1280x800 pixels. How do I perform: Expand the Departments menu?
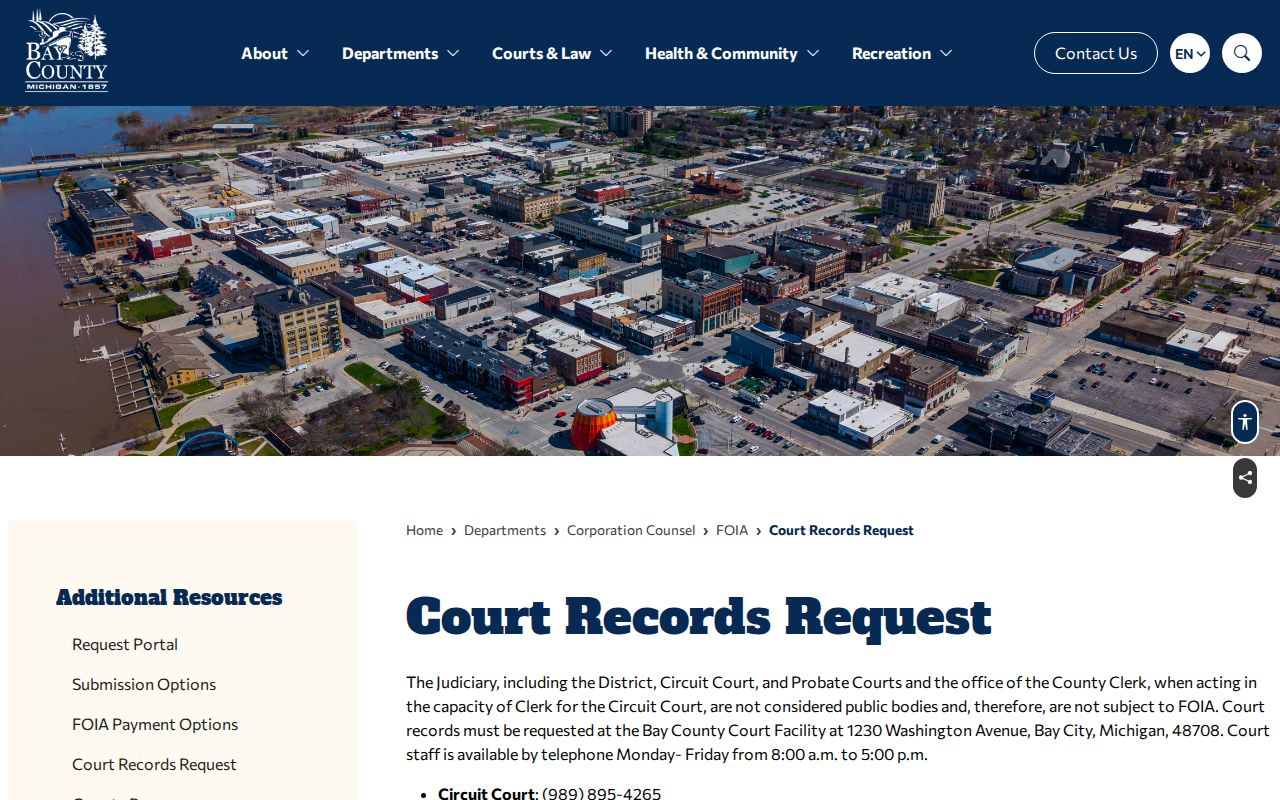coord(400,53)
